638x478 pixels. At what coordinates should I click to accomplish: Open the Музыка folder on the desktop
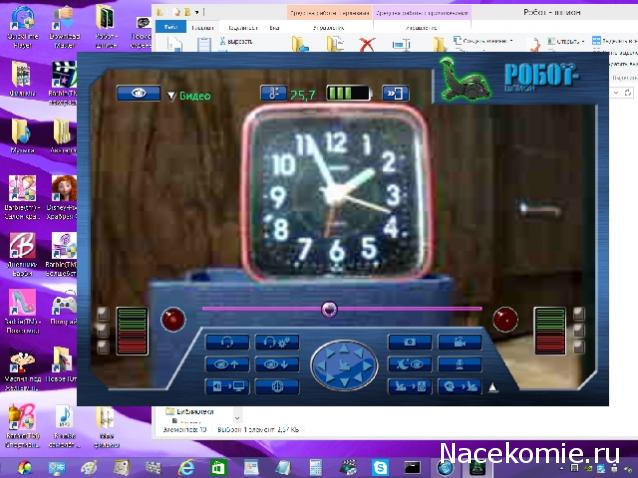[x=21, y=137]
